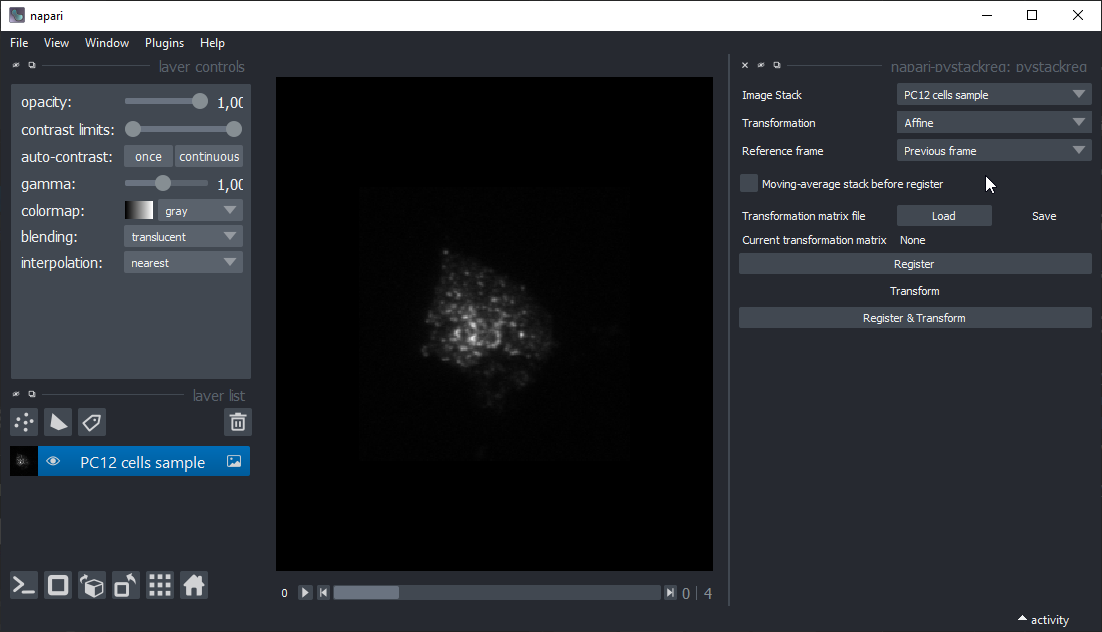The image size is (1102, 632).
Task: Toggle grid mode view
Action: click(x=160, y=586)
